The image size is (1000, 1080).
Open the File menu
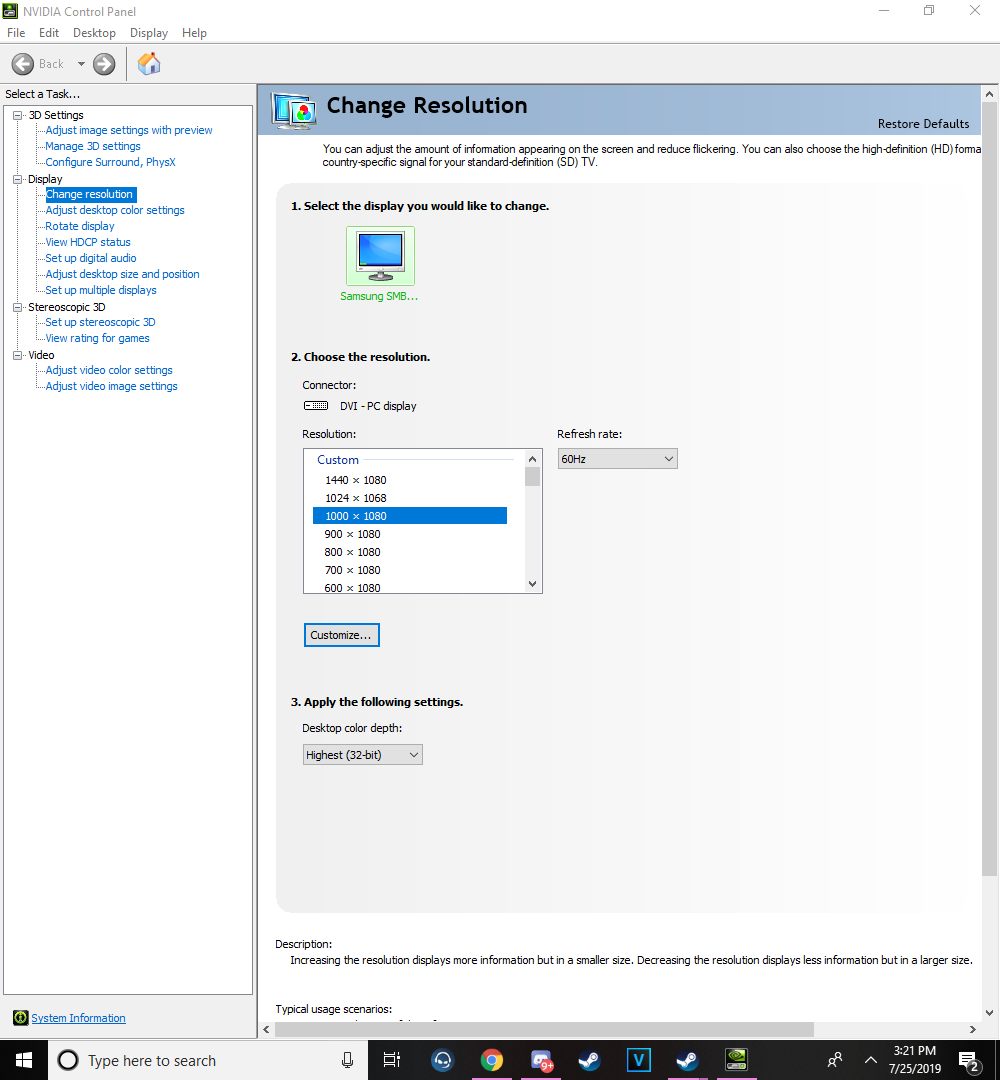click(x=16, y=33)
